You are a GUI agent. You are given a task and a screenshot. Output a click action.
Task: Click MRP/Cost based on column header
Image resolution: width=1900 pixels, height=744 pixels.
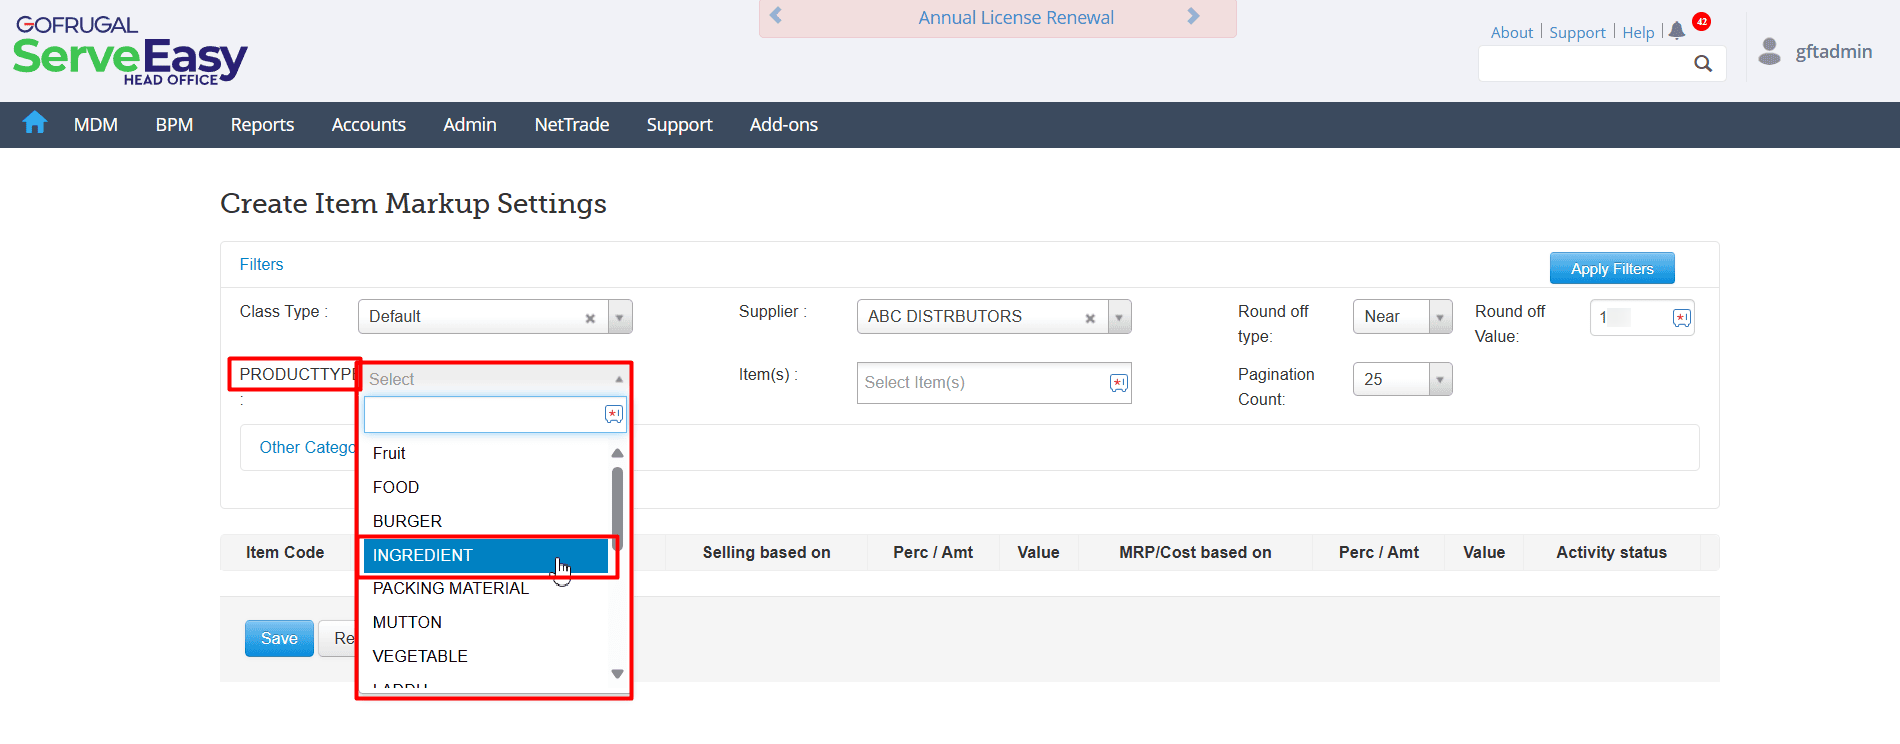coord(1195,552)
